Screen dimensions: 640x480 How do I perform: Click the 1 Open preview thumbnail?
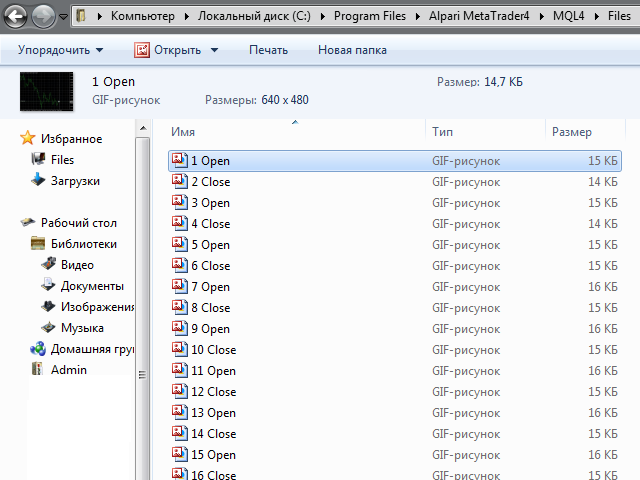pyautogui.click(x=47, y=91)
